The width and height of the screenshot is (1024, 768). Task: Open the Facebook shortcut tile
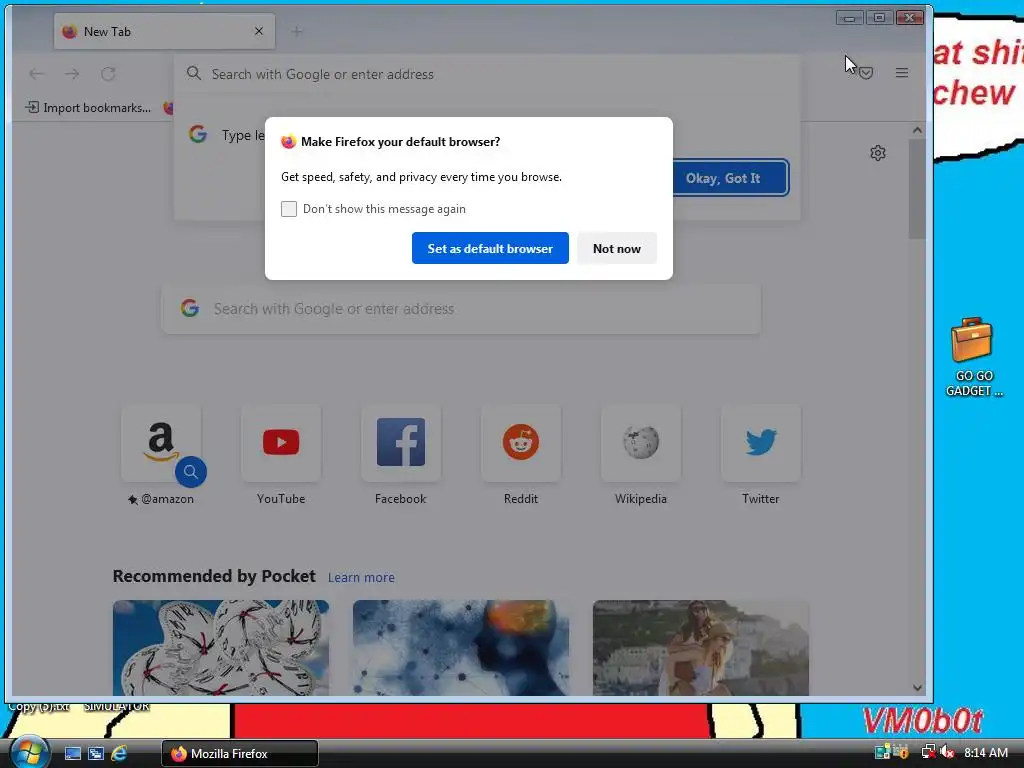tap(401, 443)
